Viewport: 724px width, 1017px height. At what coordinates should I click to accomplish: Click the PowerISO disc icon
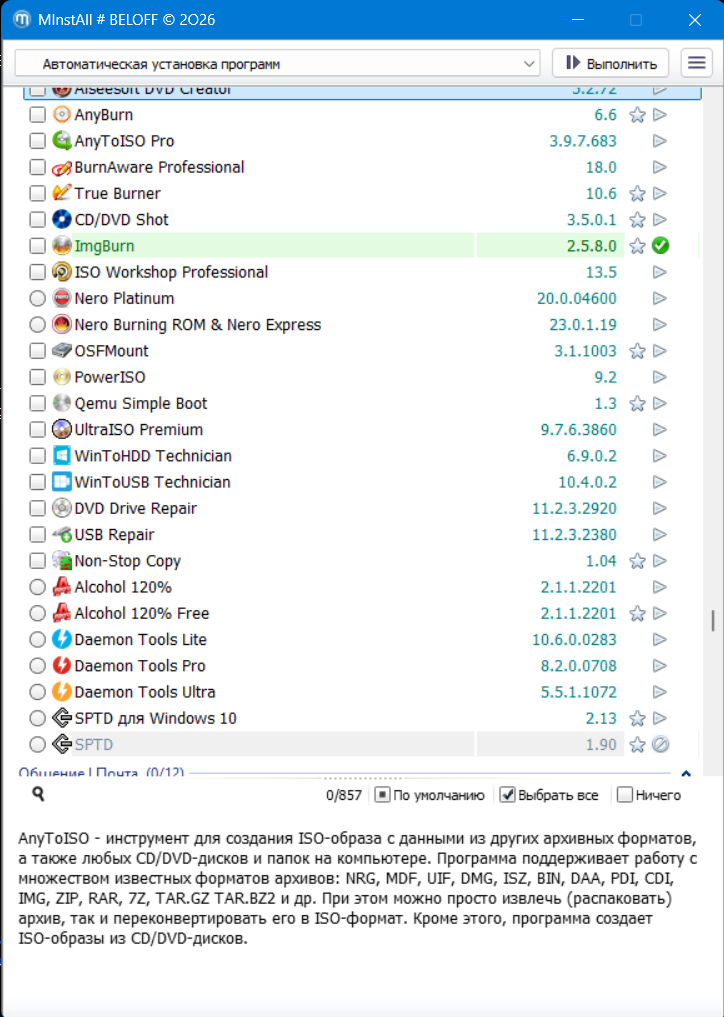tap(61, 377)
